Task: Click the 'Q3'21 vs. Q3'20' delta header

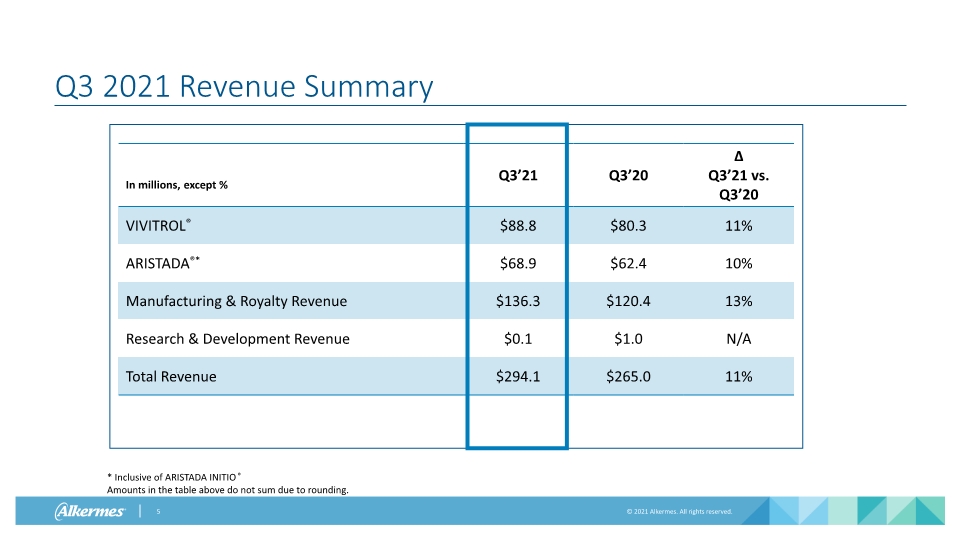Action: click(738, 176)
